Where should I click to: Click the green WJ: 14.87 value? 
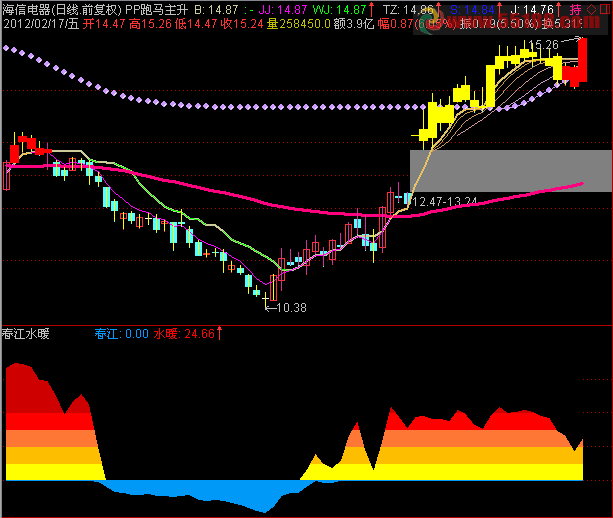[x=339, y=9]
